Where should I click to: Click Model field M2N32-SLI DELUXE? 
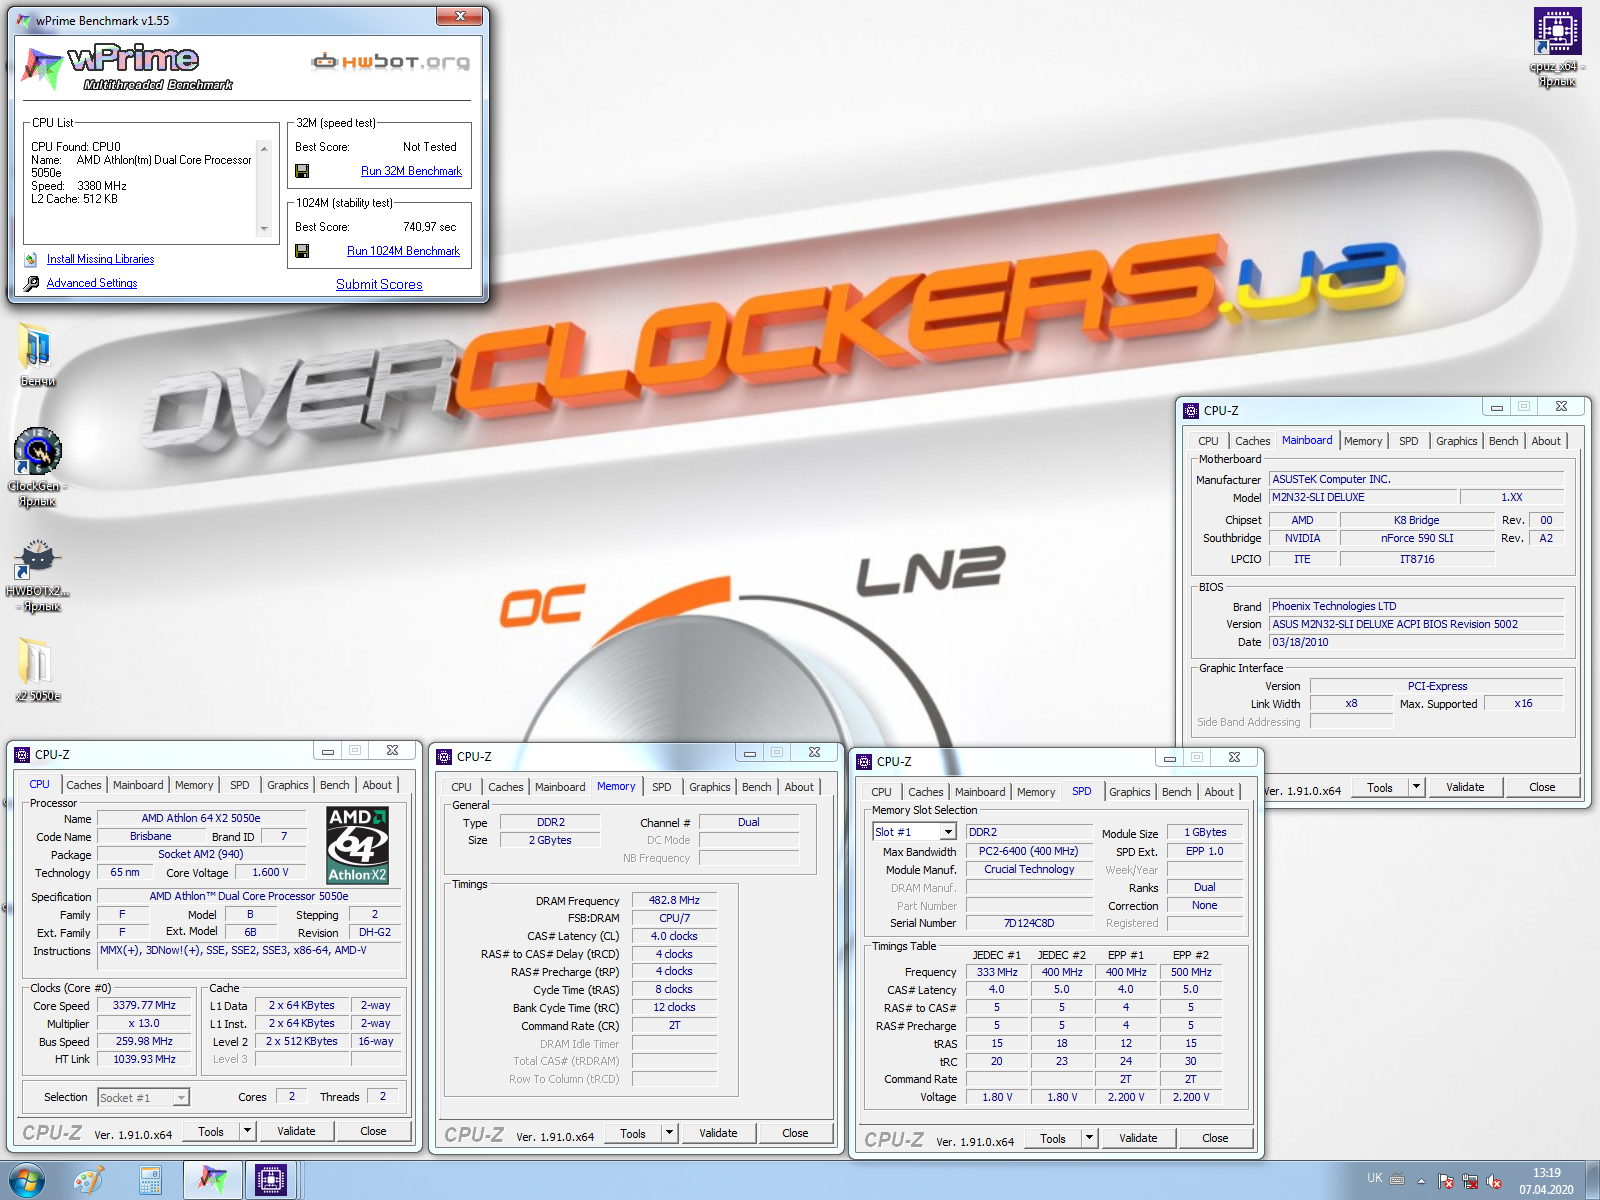tap(1362, 497)
